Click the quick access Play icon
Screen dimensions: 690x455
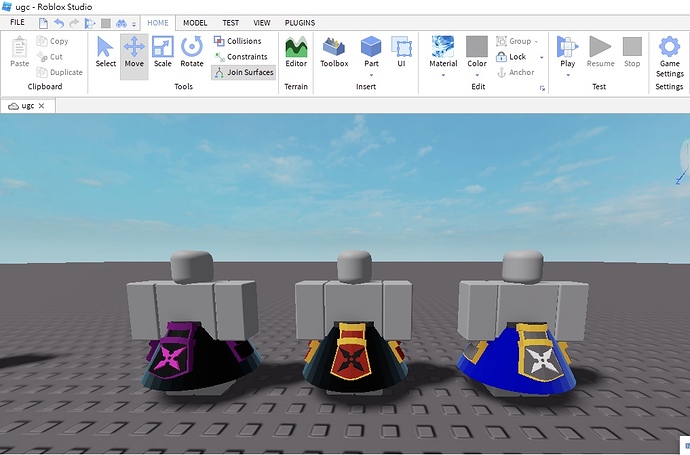pos(90,23)
